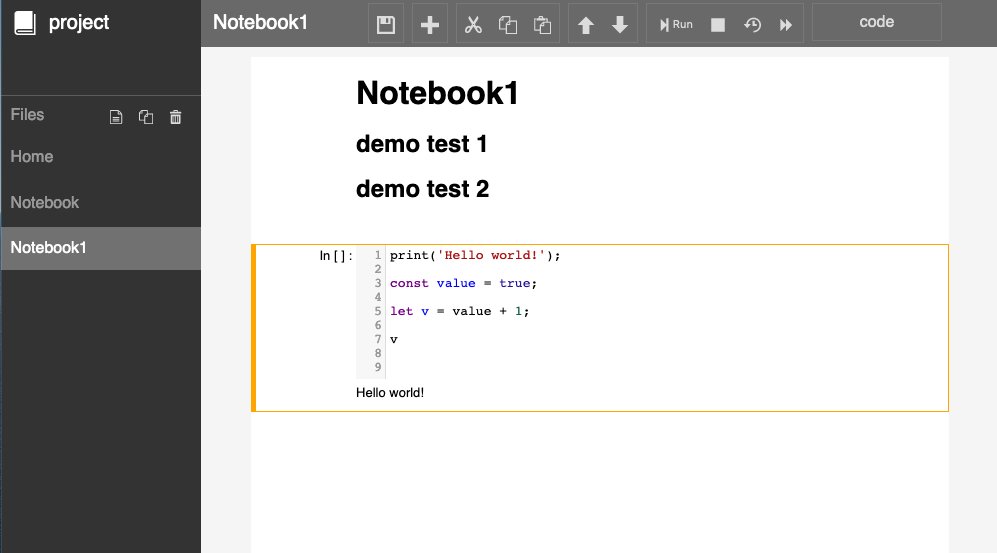This screenshot has width=997, height=553.
Task: Click the 'let v = value + 1;' line
Action: coord(459,311)
